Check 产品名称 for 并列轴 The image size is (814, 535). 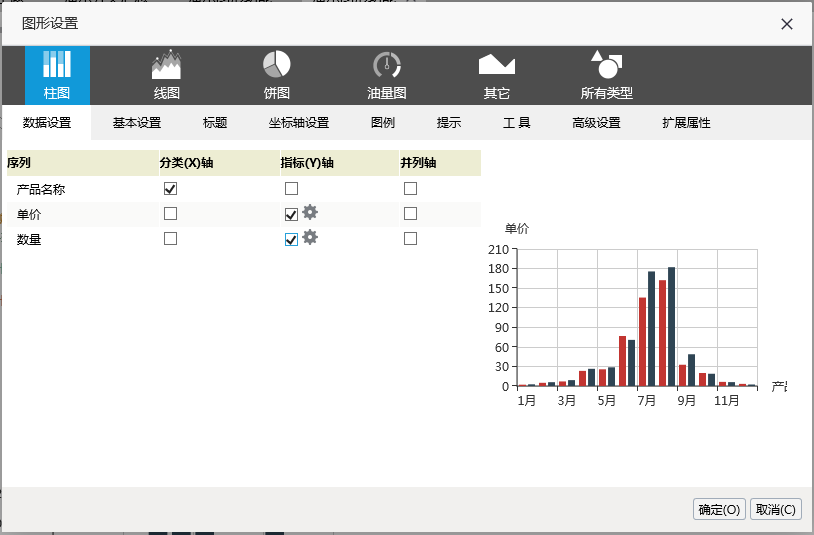point(410,188)
